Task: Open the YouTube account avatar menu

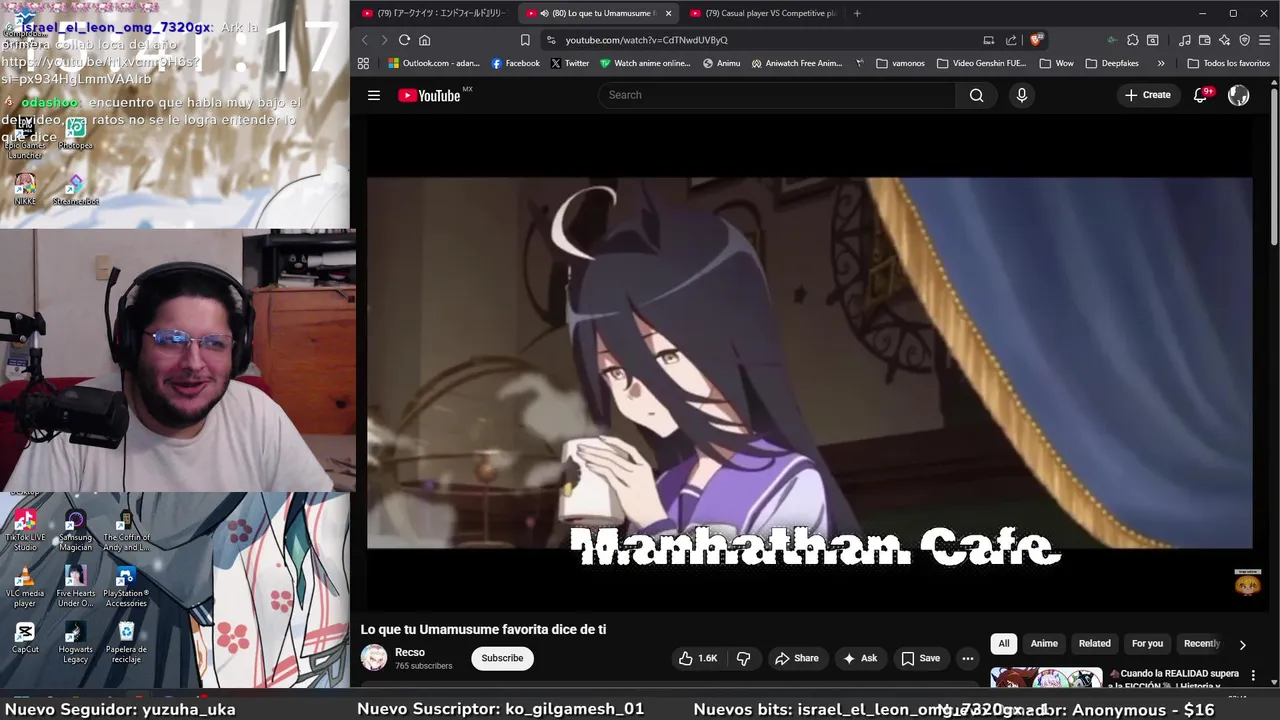Action: click(x=1238, y=95)
